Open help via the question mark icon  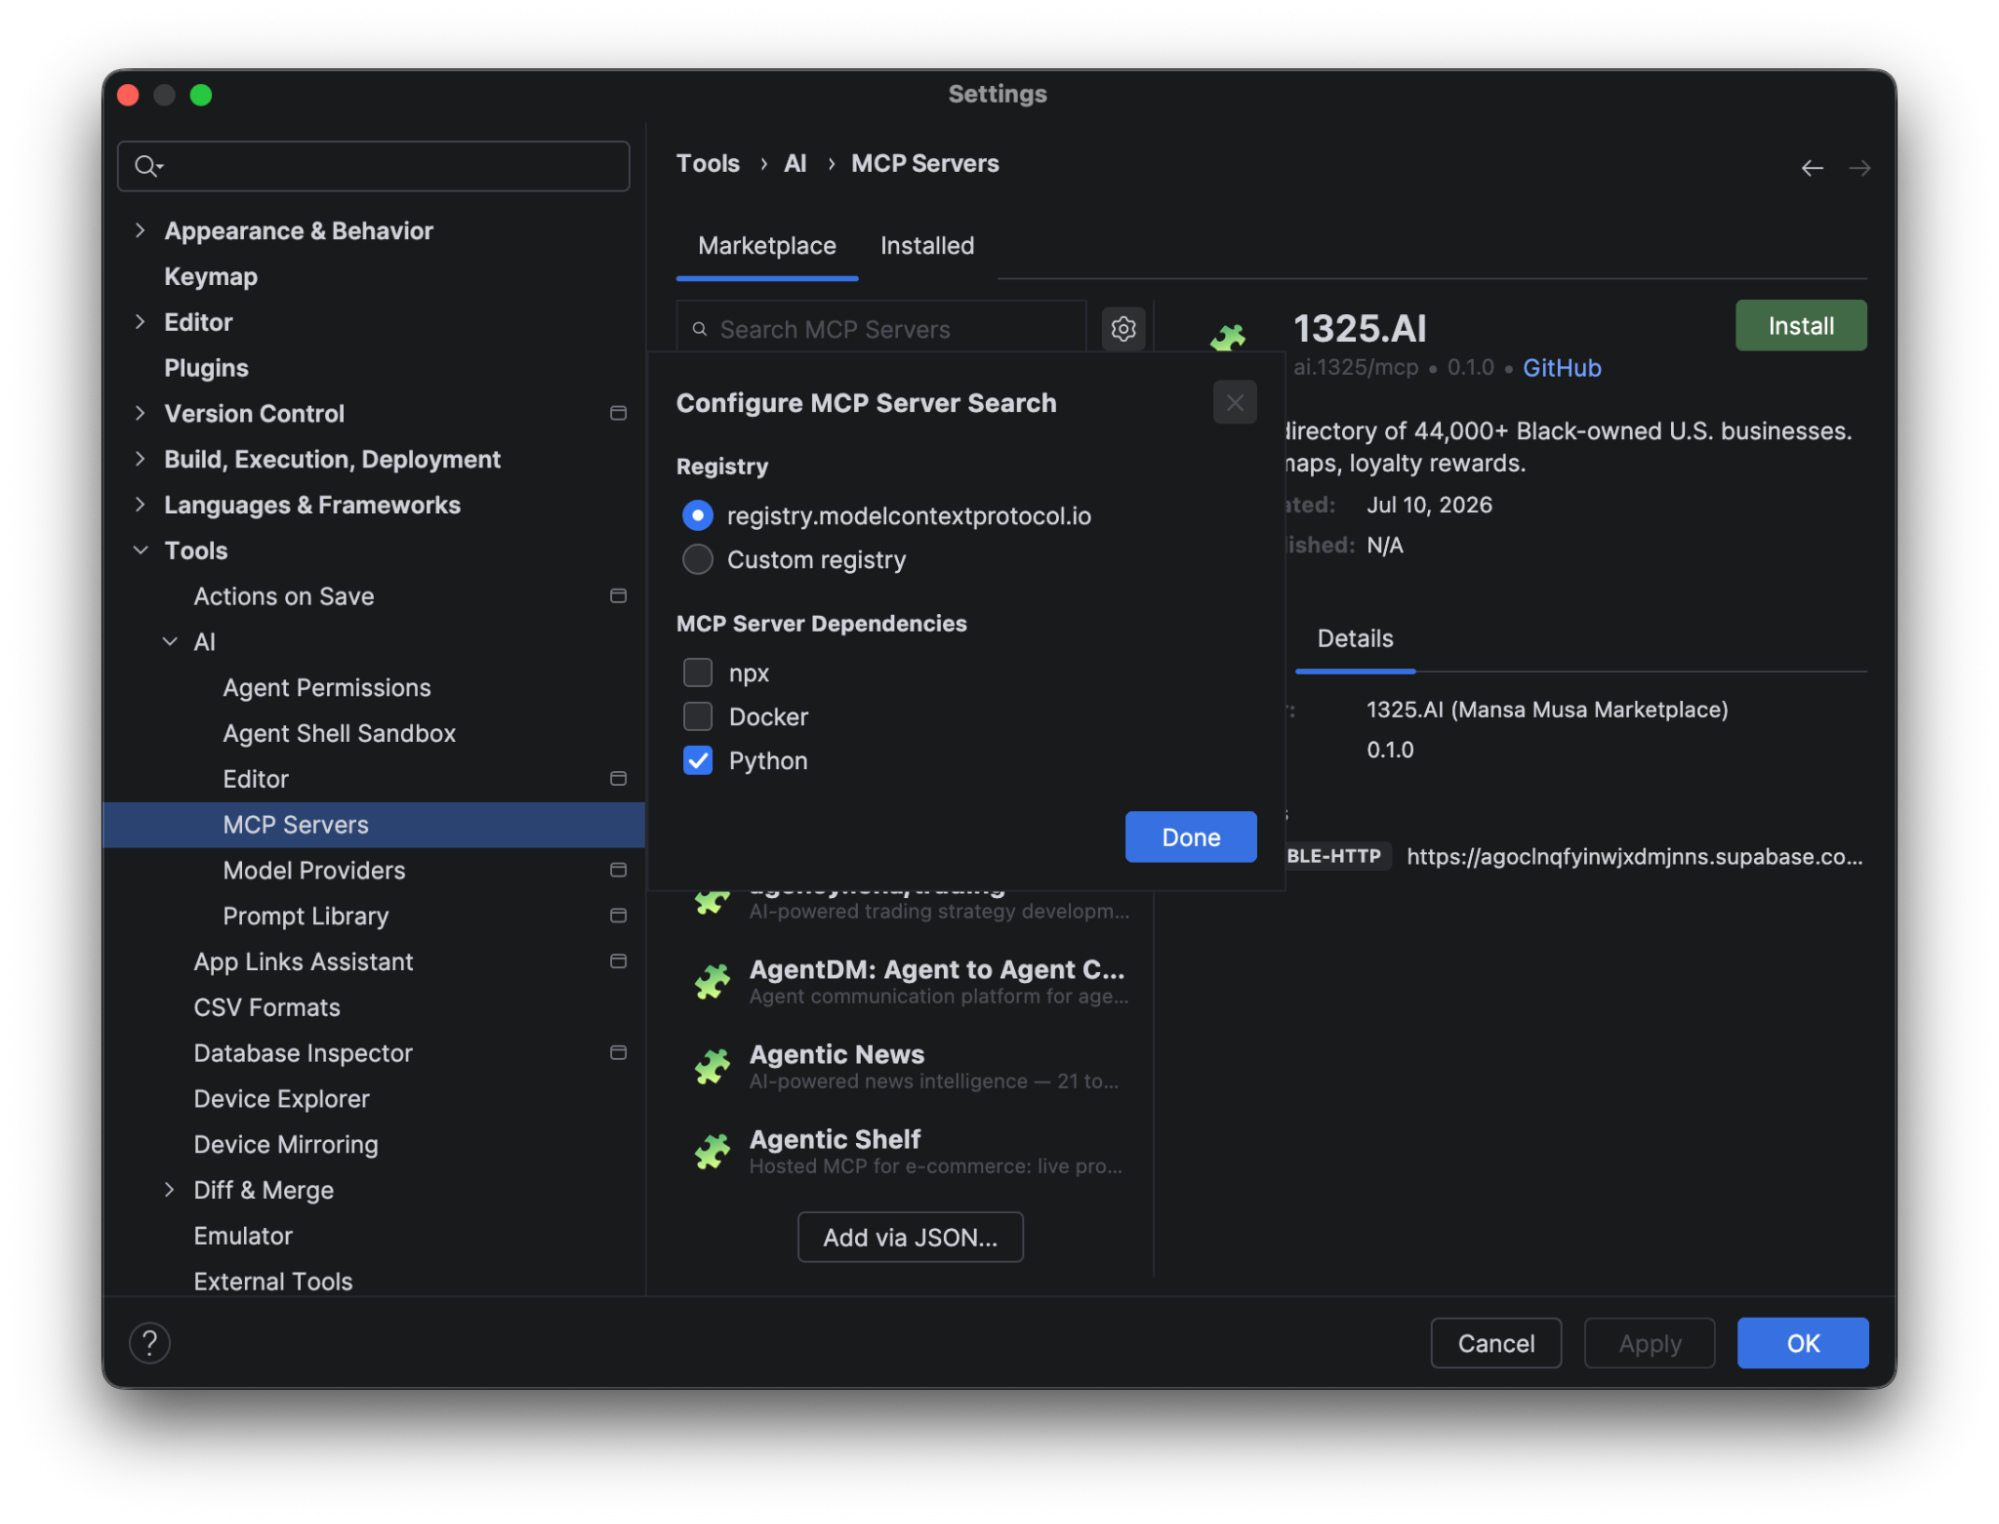click(150, 1343)
